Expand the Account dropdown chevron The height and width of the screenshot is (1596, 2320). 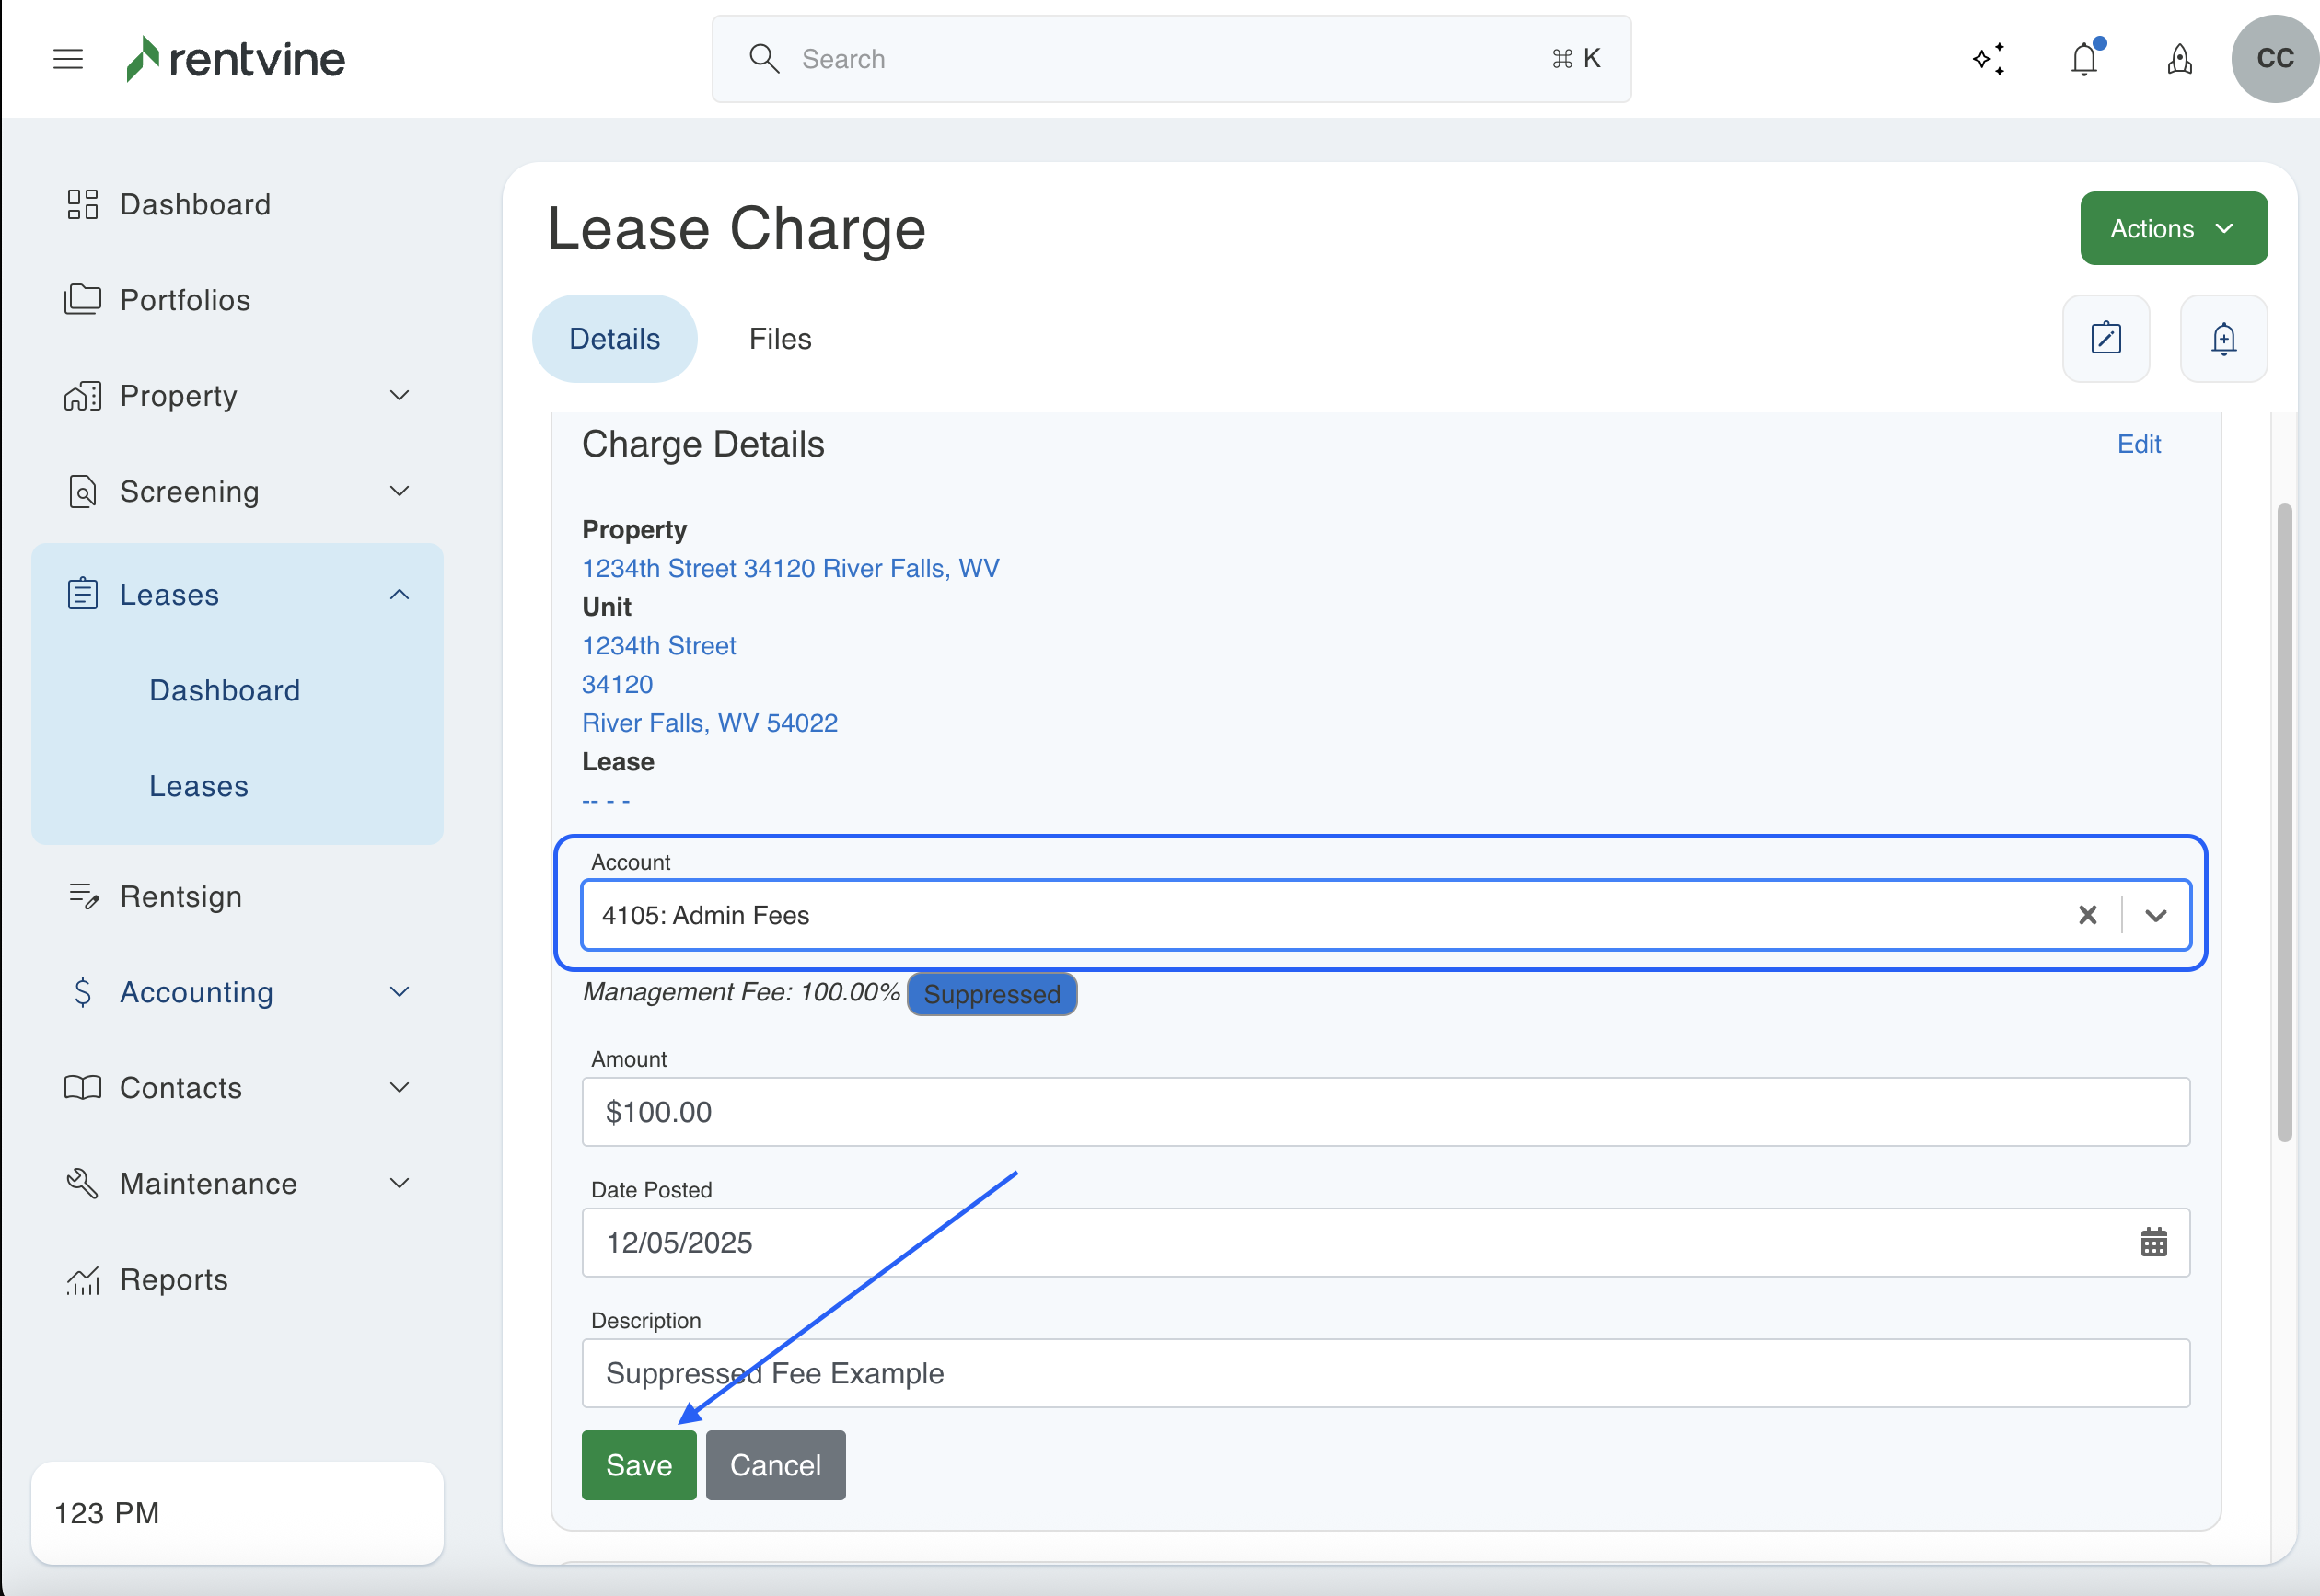coord(2155,915)
